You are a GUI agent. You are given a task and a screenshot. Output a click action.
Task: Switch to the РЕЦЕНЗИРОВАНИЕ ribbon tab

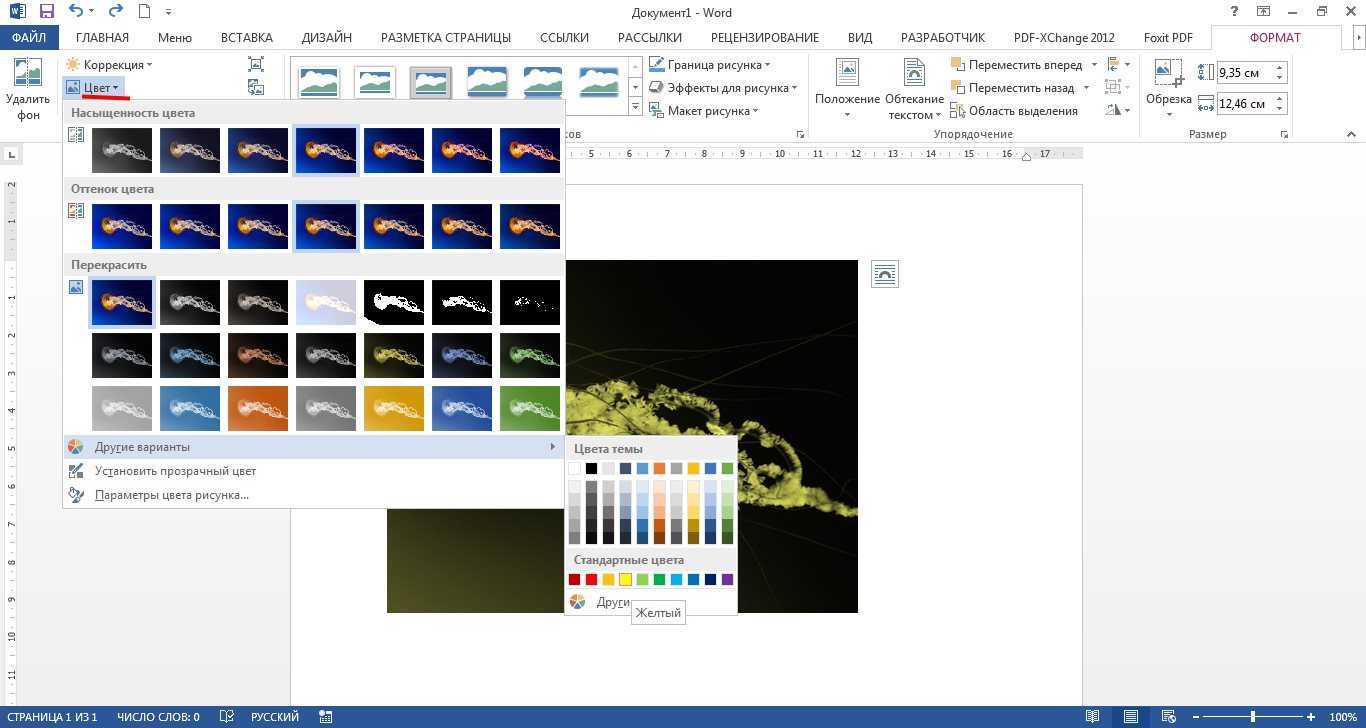[x=764, y=37]
